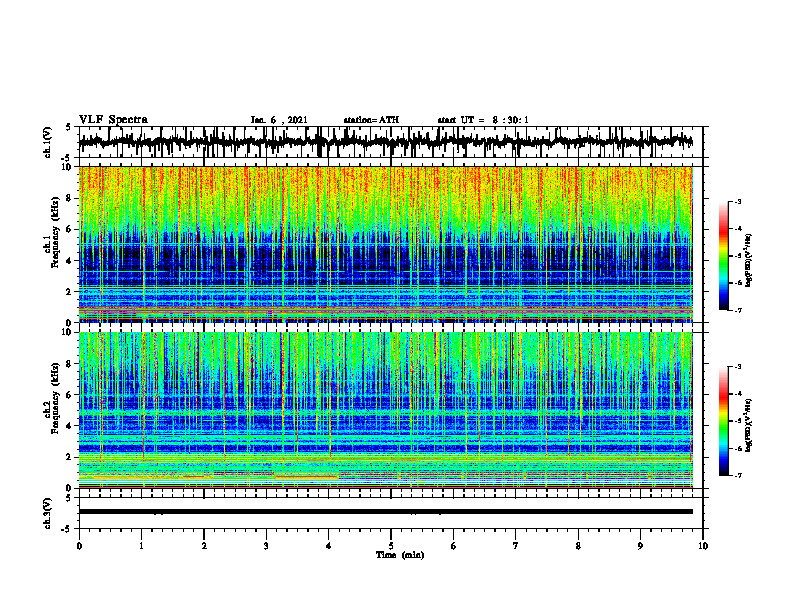Click the -5 tick on ch.1 color bar
Screen dimensions: 792x612
[x=737, y=256]
